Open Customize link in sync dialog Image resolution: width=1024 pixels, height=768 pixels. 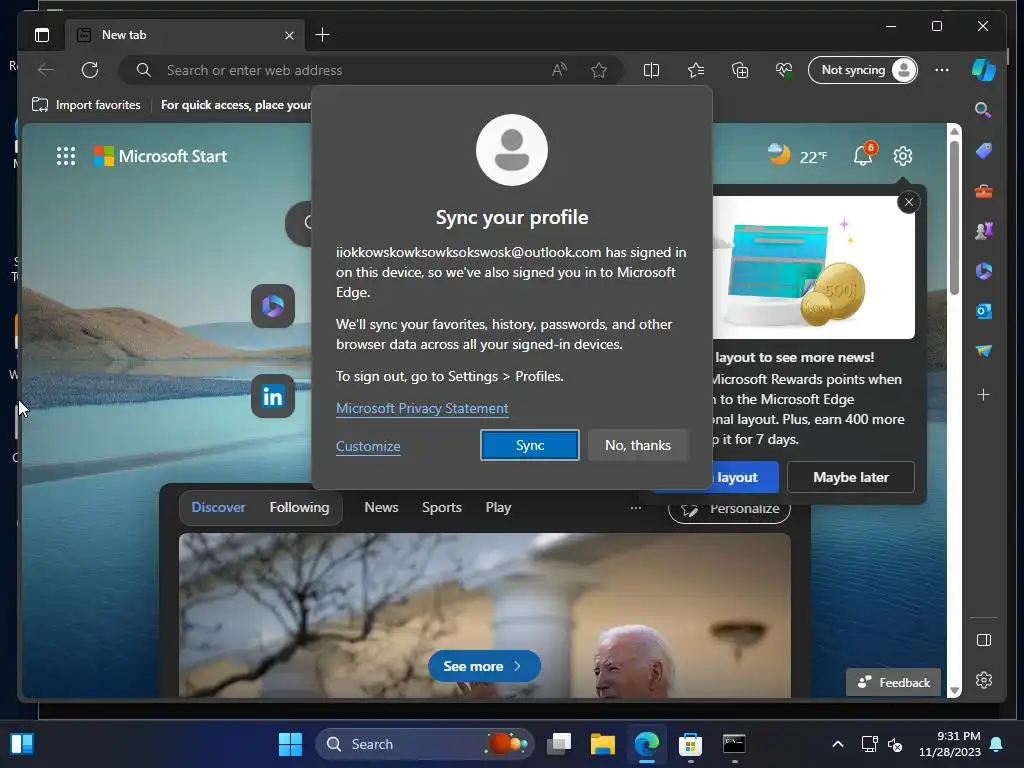point(368,446)
